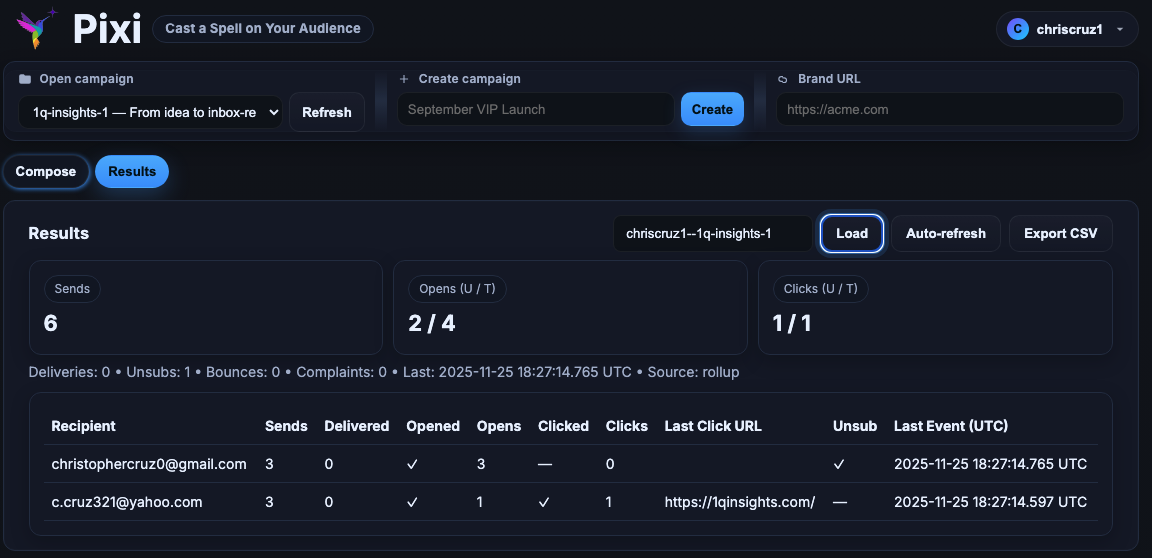Click the Sends total value 6
Screen dimensions: 1152x558
50,323
